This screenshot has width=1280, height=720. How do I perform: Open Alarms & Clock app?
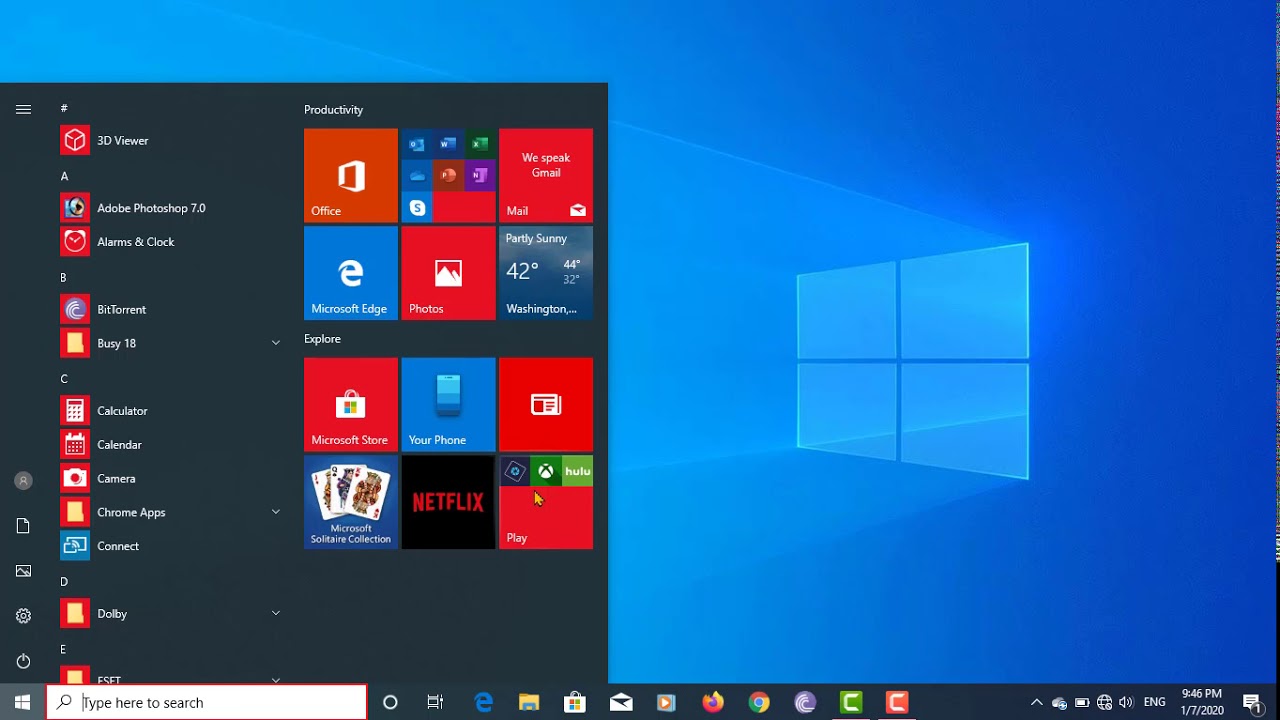[170, 242]
